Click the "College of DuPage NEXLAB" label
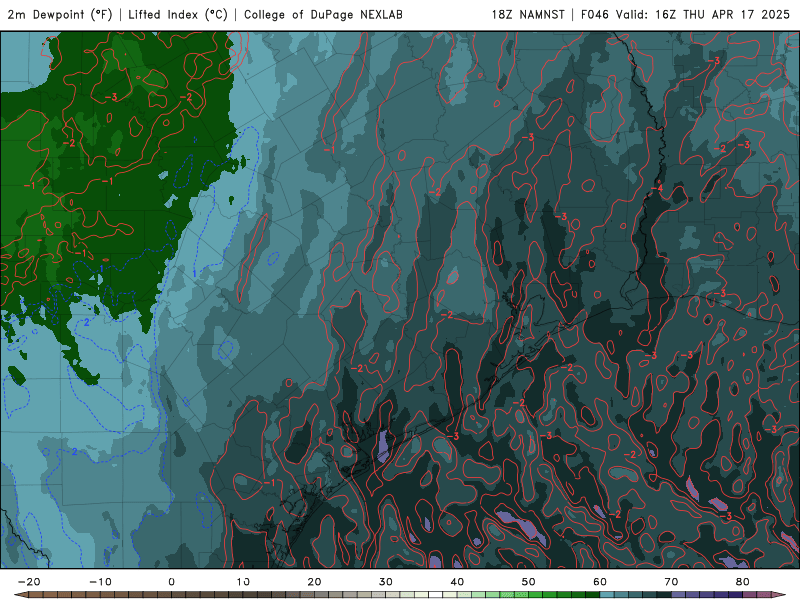Viewport: 800px width, 600px height. tap(323, 15)
